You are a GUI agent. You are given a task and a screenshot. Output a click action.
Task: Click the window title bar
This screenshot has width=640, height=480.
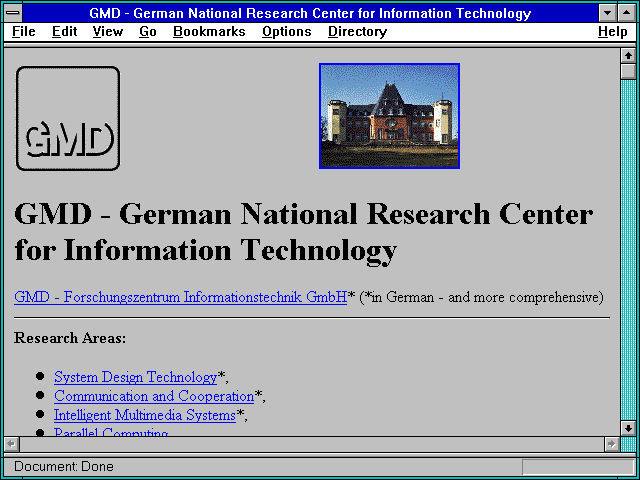point(310,13)
